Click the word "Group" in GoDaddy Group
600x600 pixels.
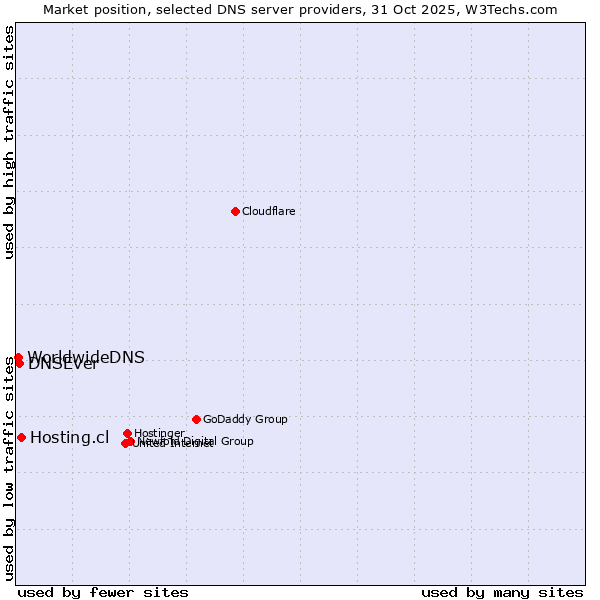[269, 420]
